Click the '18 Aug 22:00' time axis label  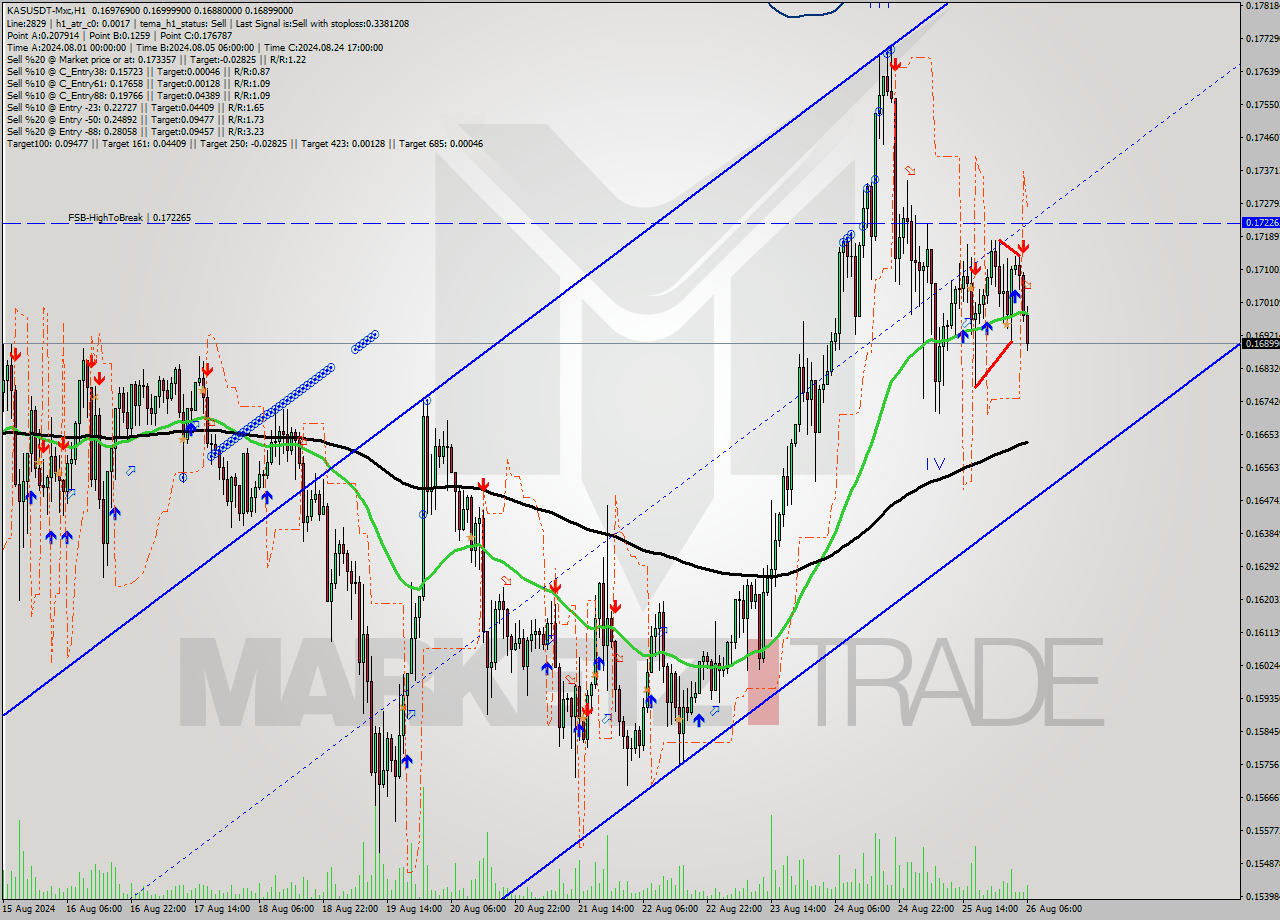point(348,909)
